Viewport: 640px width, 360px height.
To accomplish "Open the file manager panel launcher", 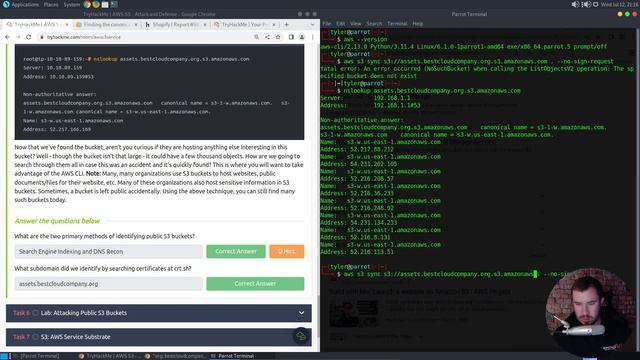I will 105,4.
